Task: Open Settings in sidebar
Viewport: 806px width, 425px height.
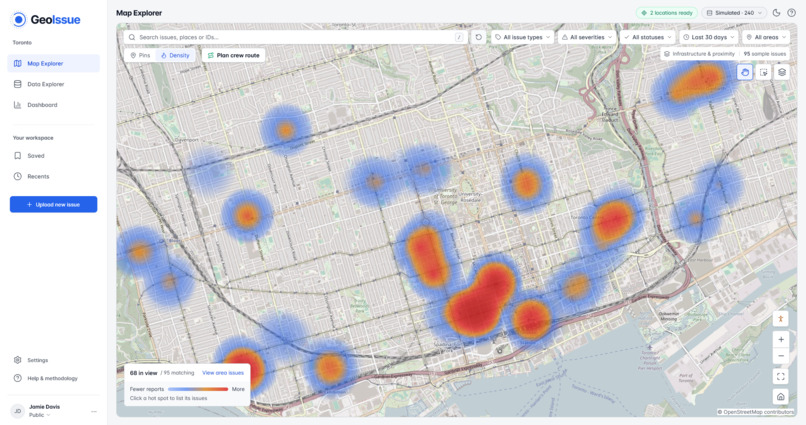Action: point(53,360)
